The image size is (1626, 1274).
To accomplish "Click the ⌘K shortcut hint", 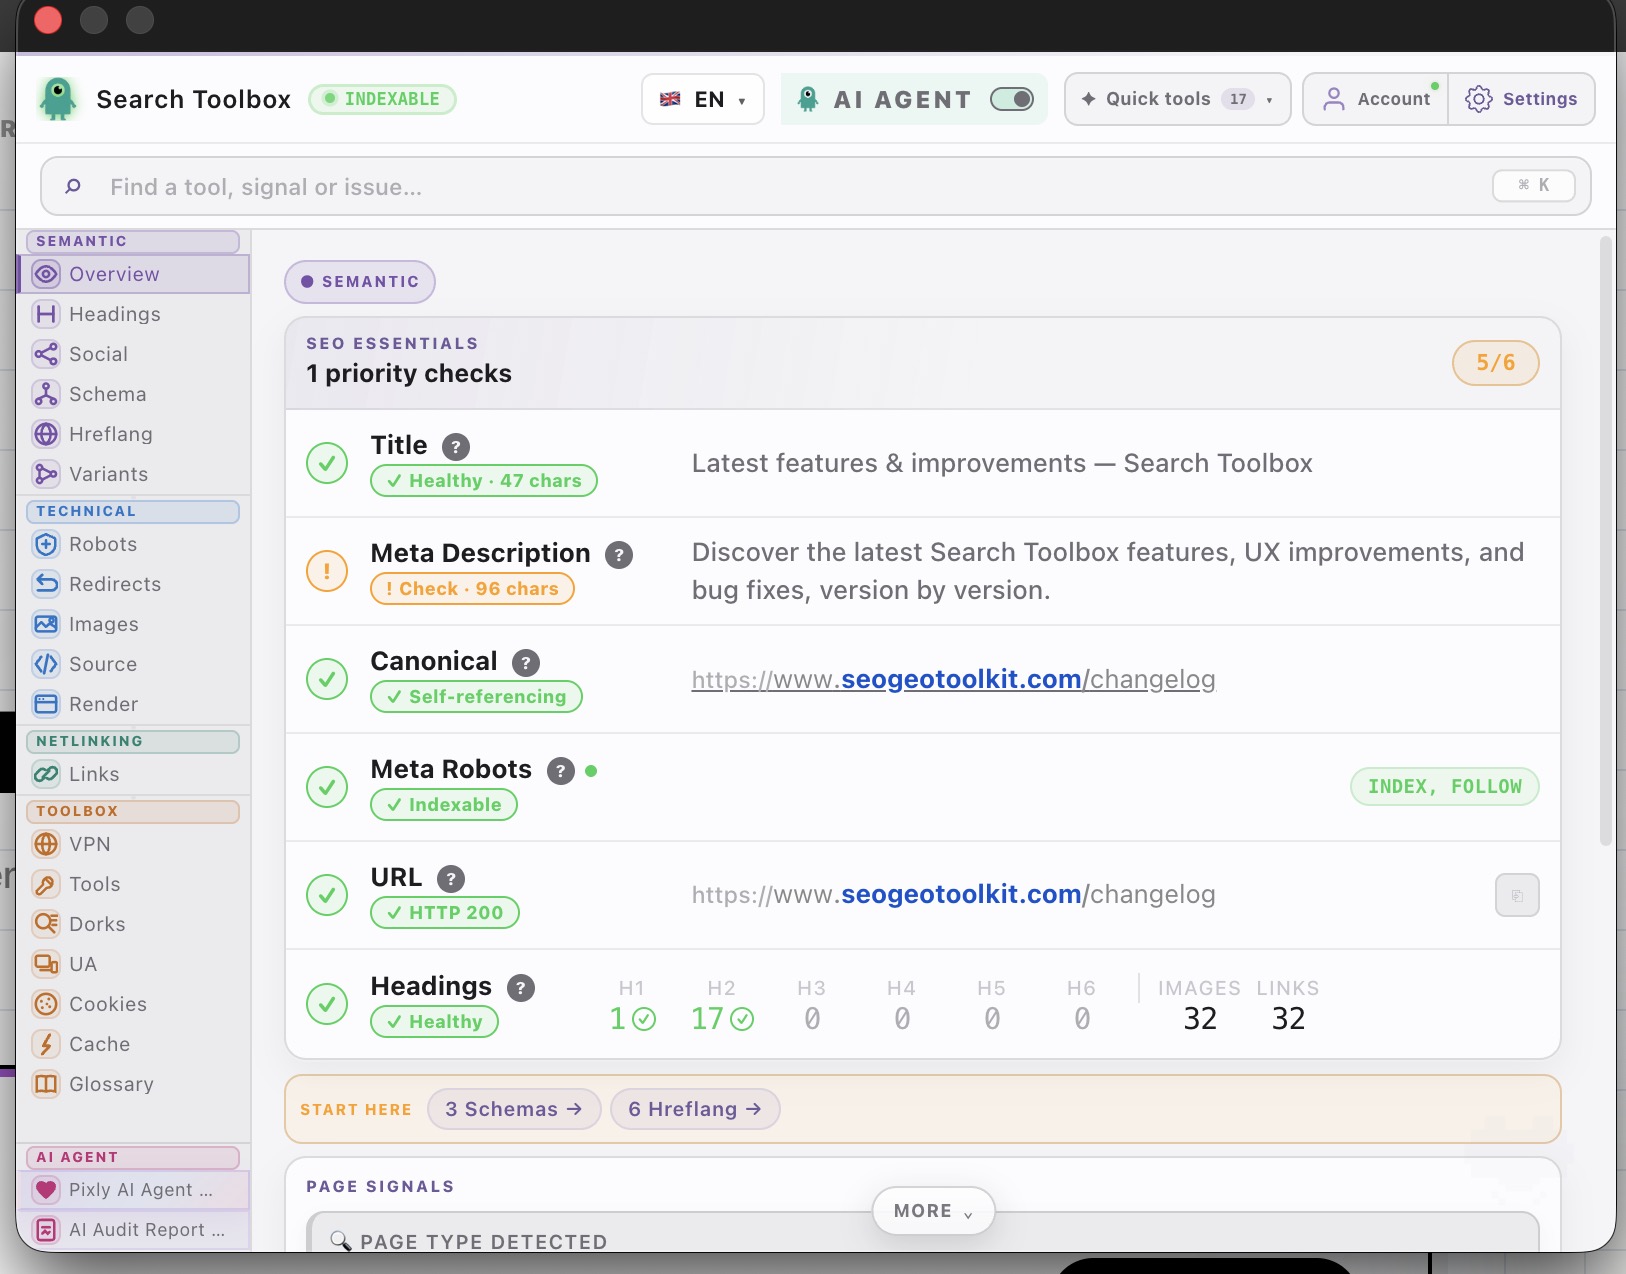I will [x=1534, y=185].
